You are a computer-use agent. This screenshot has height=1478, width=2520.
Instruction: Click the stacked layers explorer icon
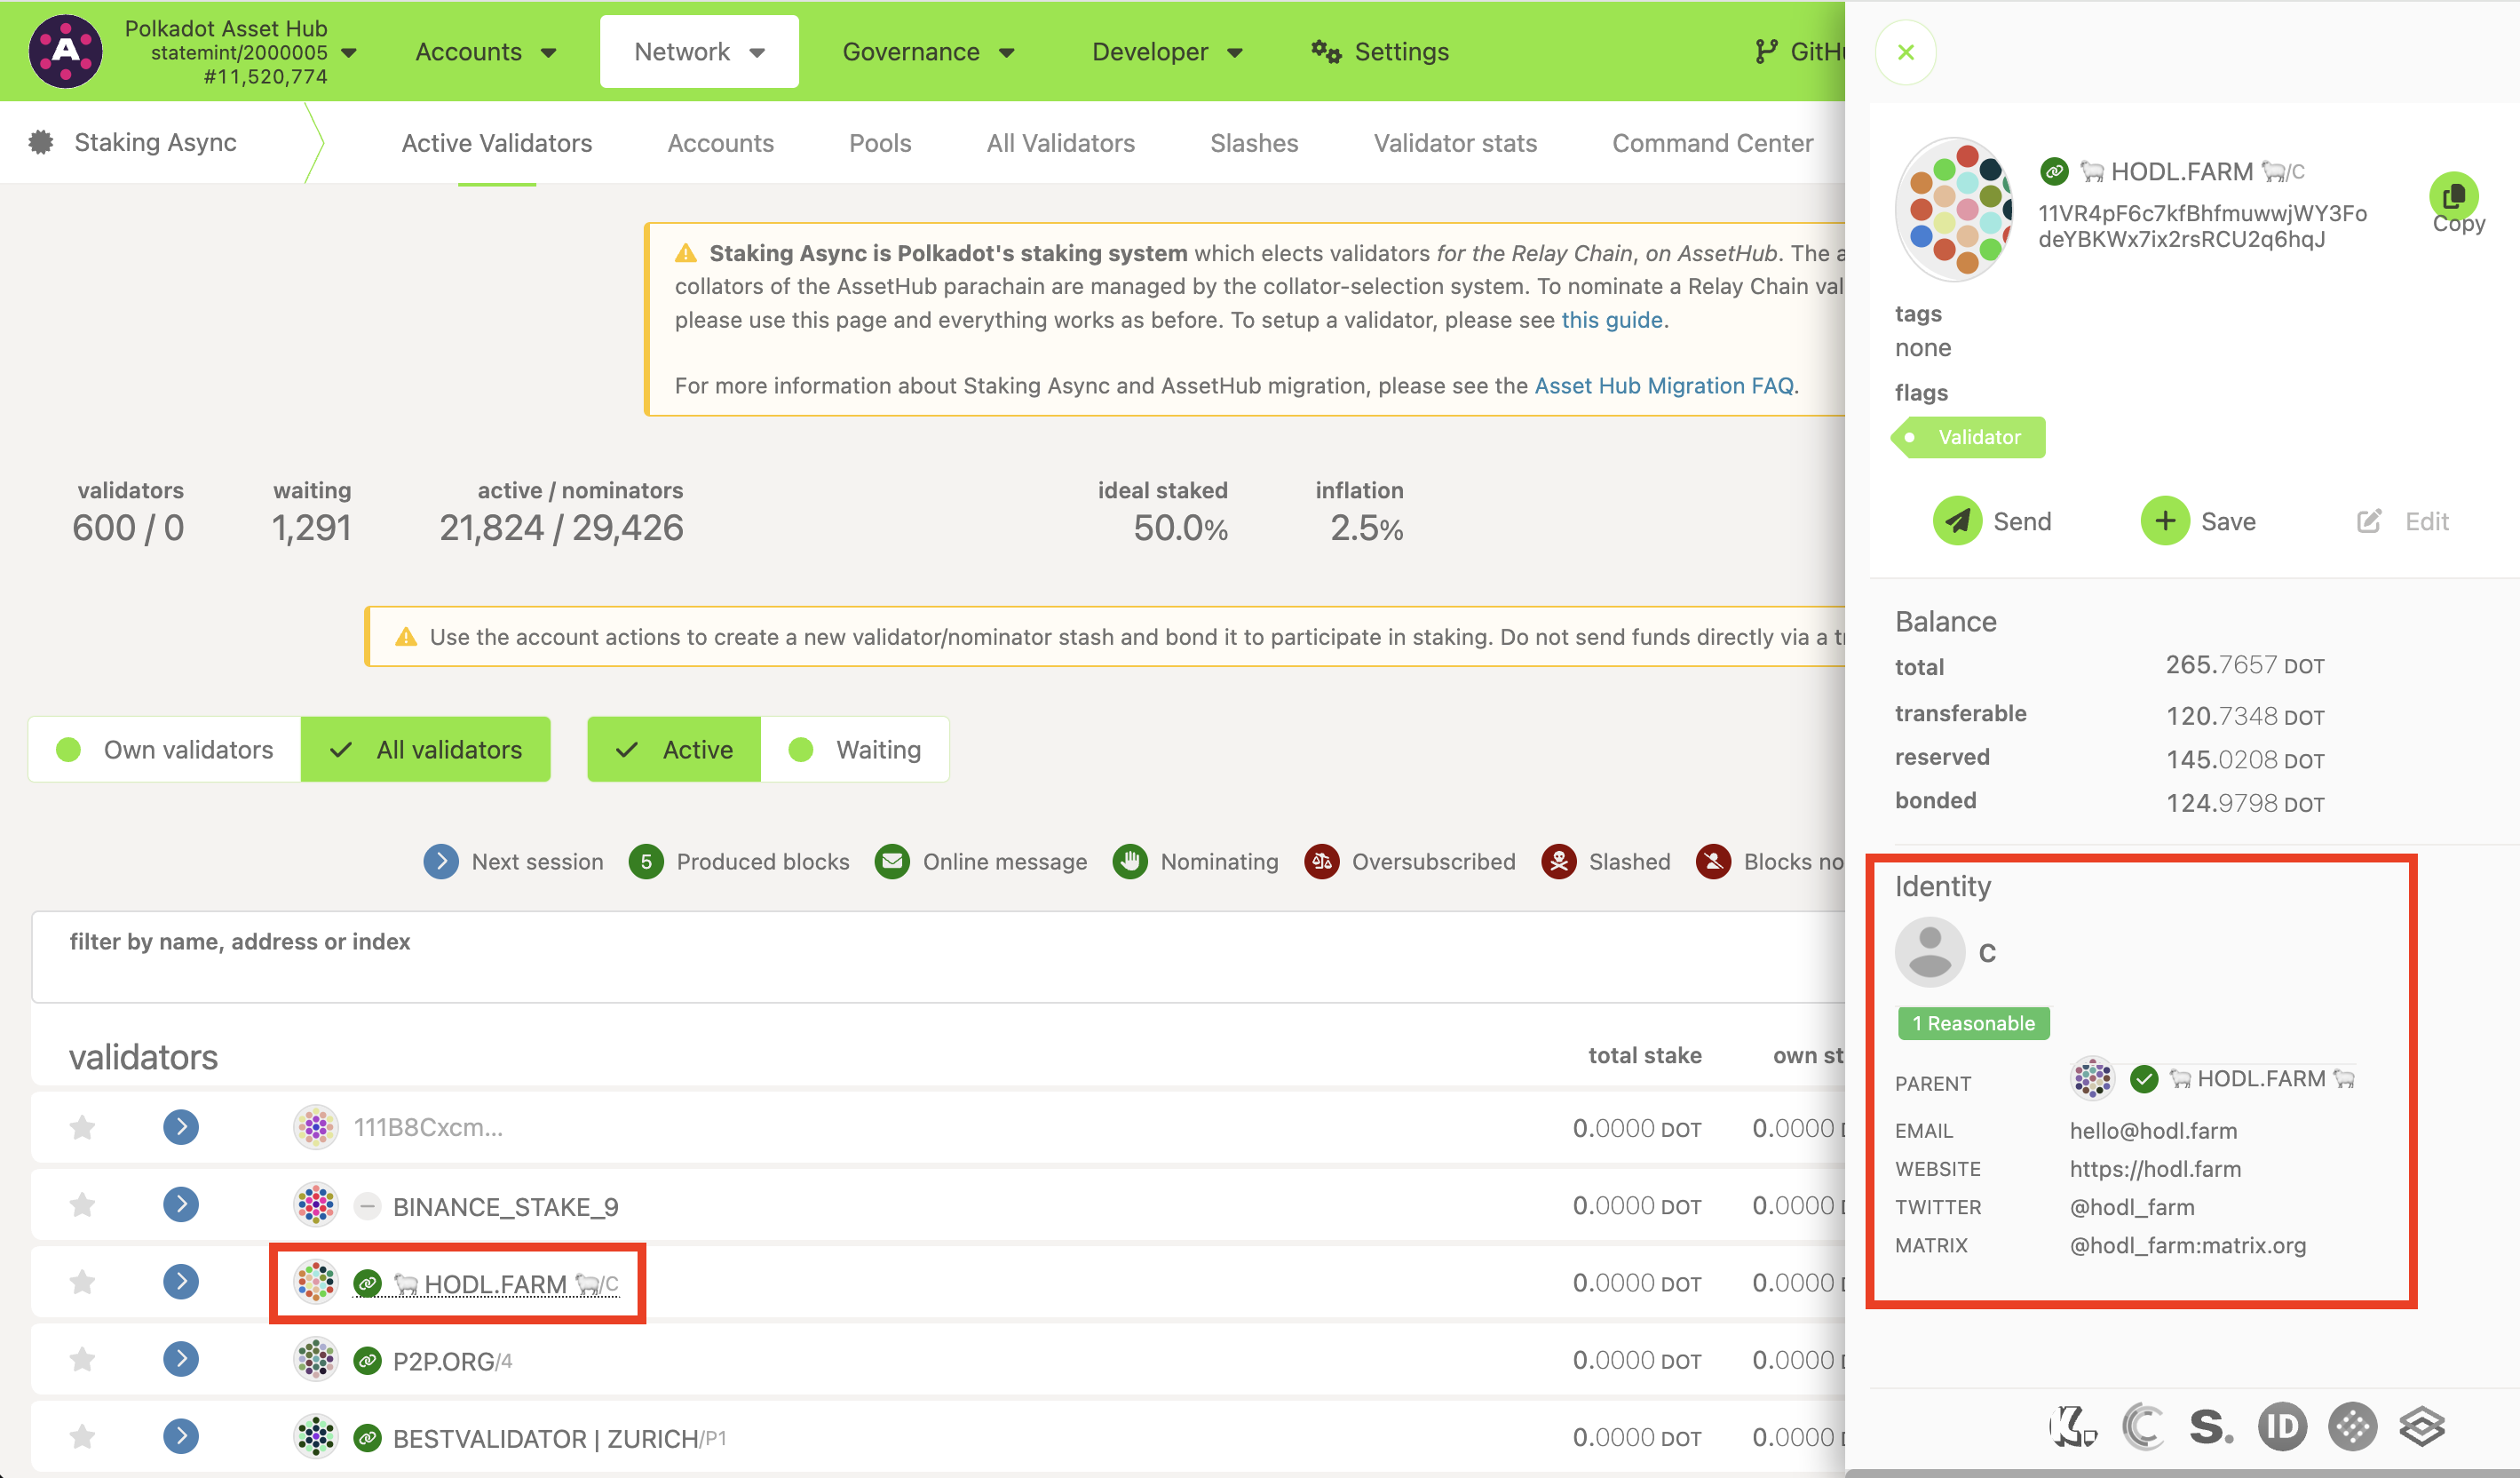click(2421, 1426)
